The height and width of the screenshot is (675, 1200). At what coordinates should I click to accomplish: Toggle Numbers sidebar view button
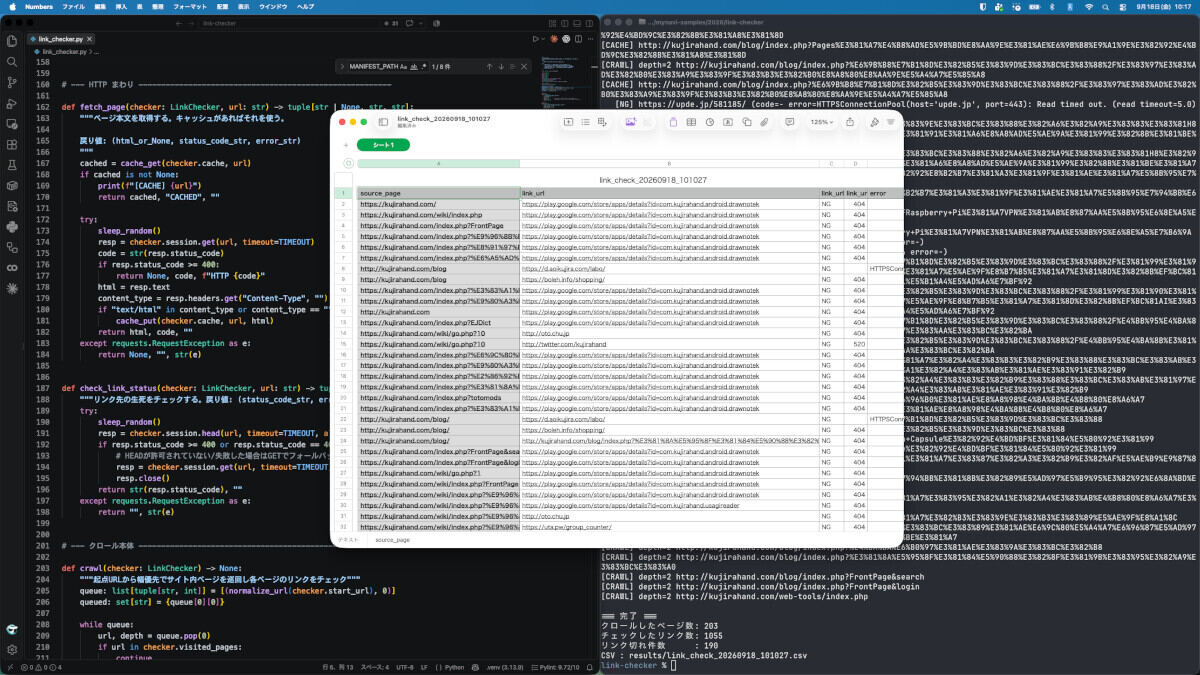[x=383, y=122]
